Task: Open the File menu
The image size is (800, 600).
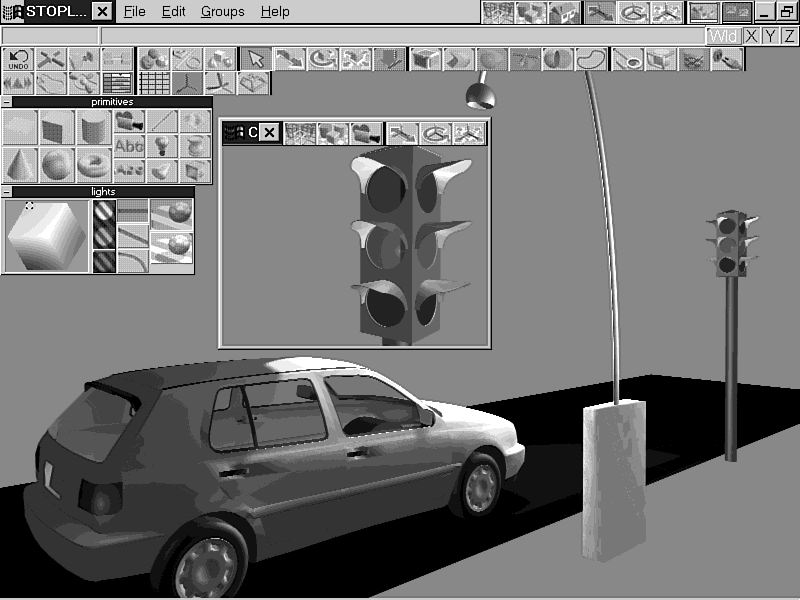Action: point(134,12)
